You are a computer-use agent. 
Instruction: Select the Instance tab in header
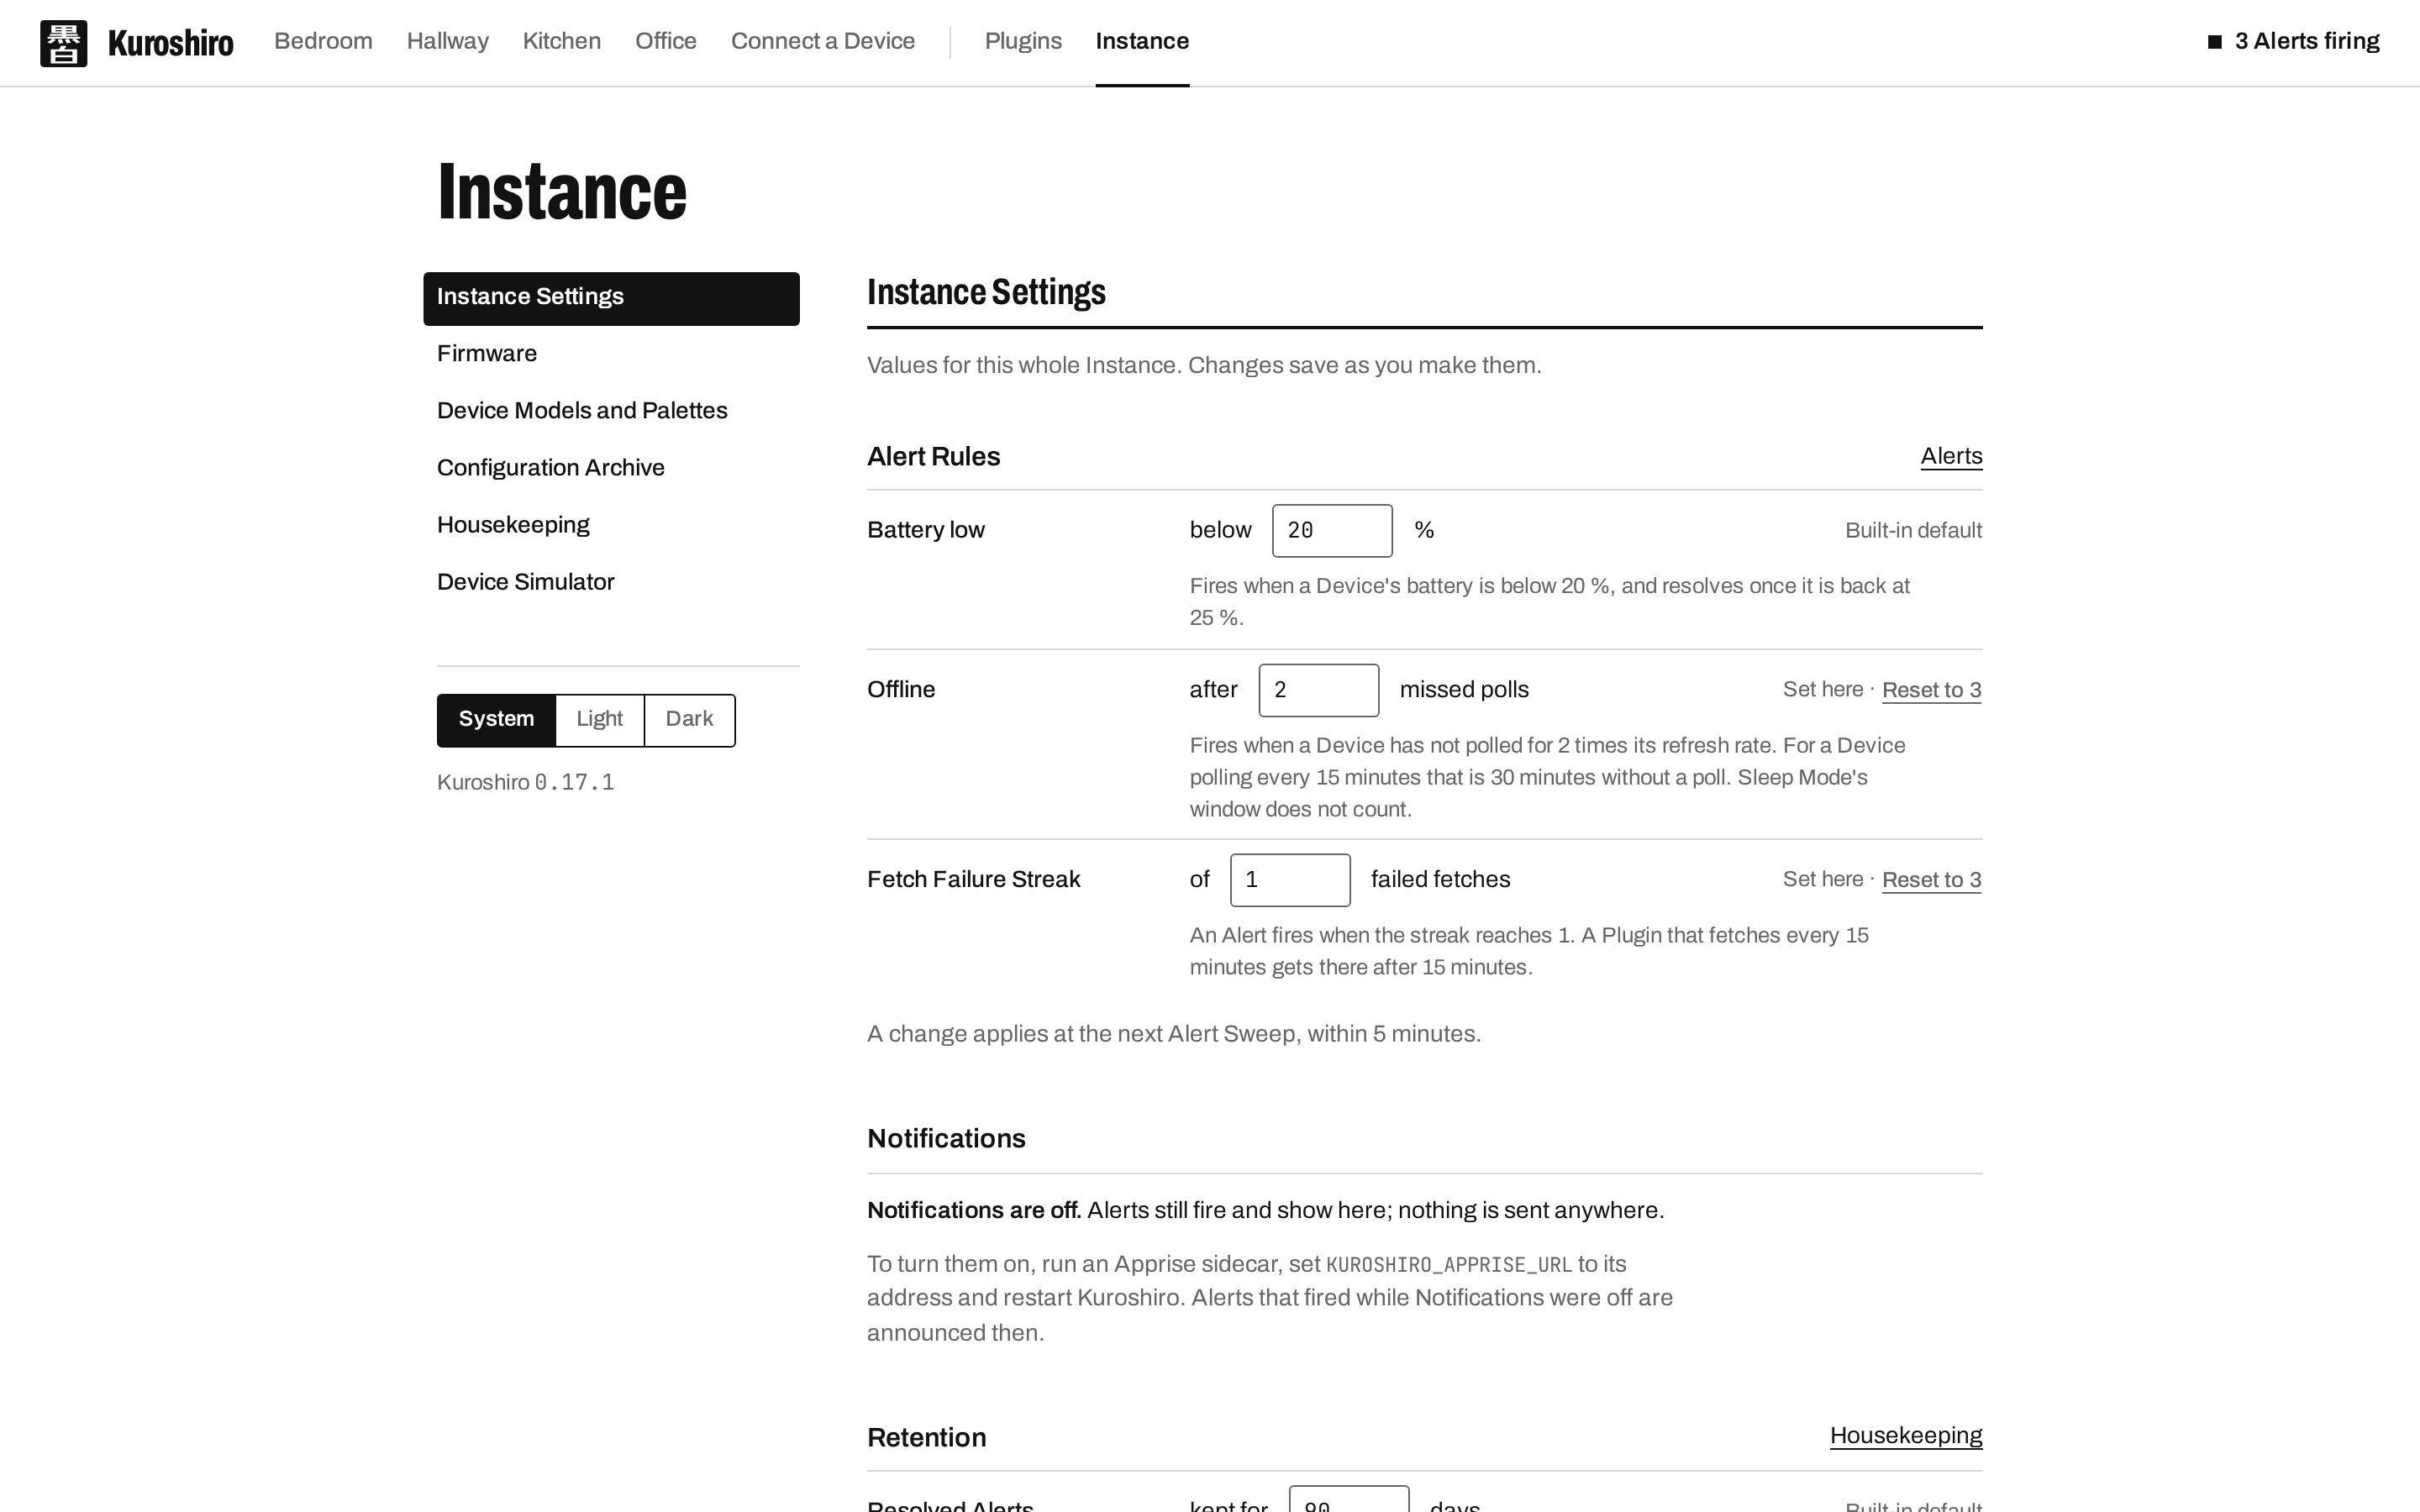coord(1142,41)
